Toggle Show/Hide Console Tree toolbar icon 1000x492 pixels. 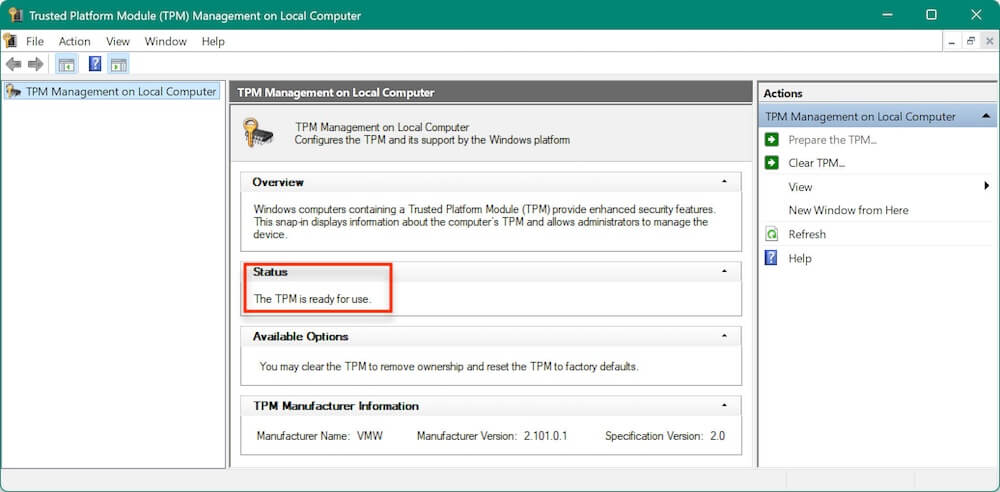(66, 64)
